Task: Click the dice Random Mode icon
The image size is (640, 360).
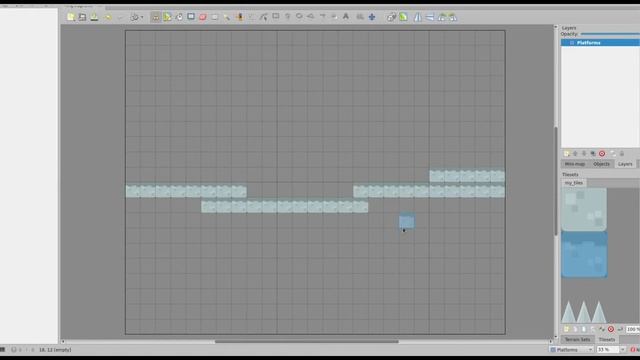Action: pos(391,17)
